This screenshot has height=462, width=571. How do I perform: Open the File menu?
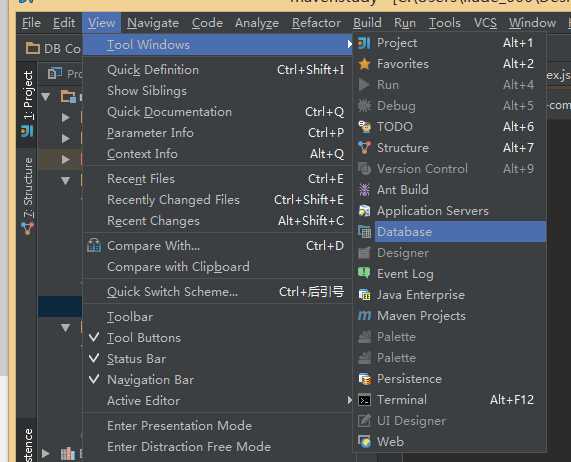[x=31, y=23]
